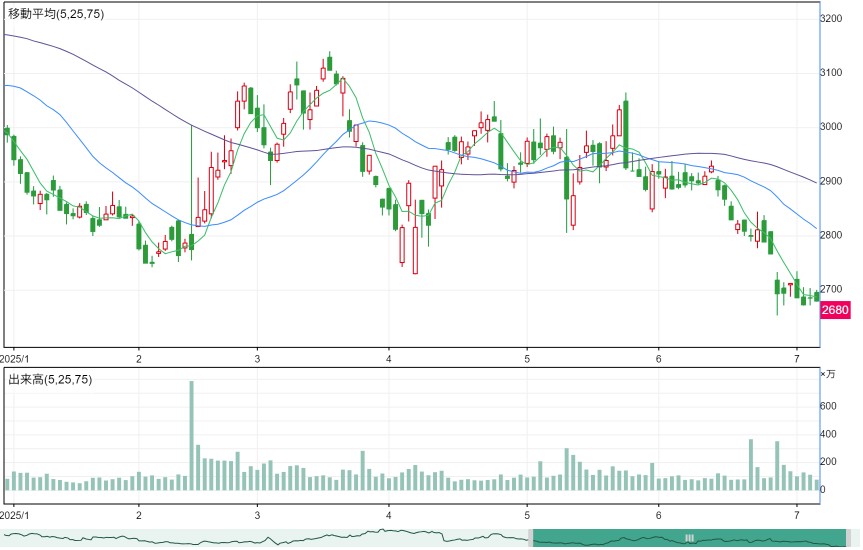The width and height of the screenshot is (863, 550).
Task: Click the 200 volume axis label
Action: [828, 462]
